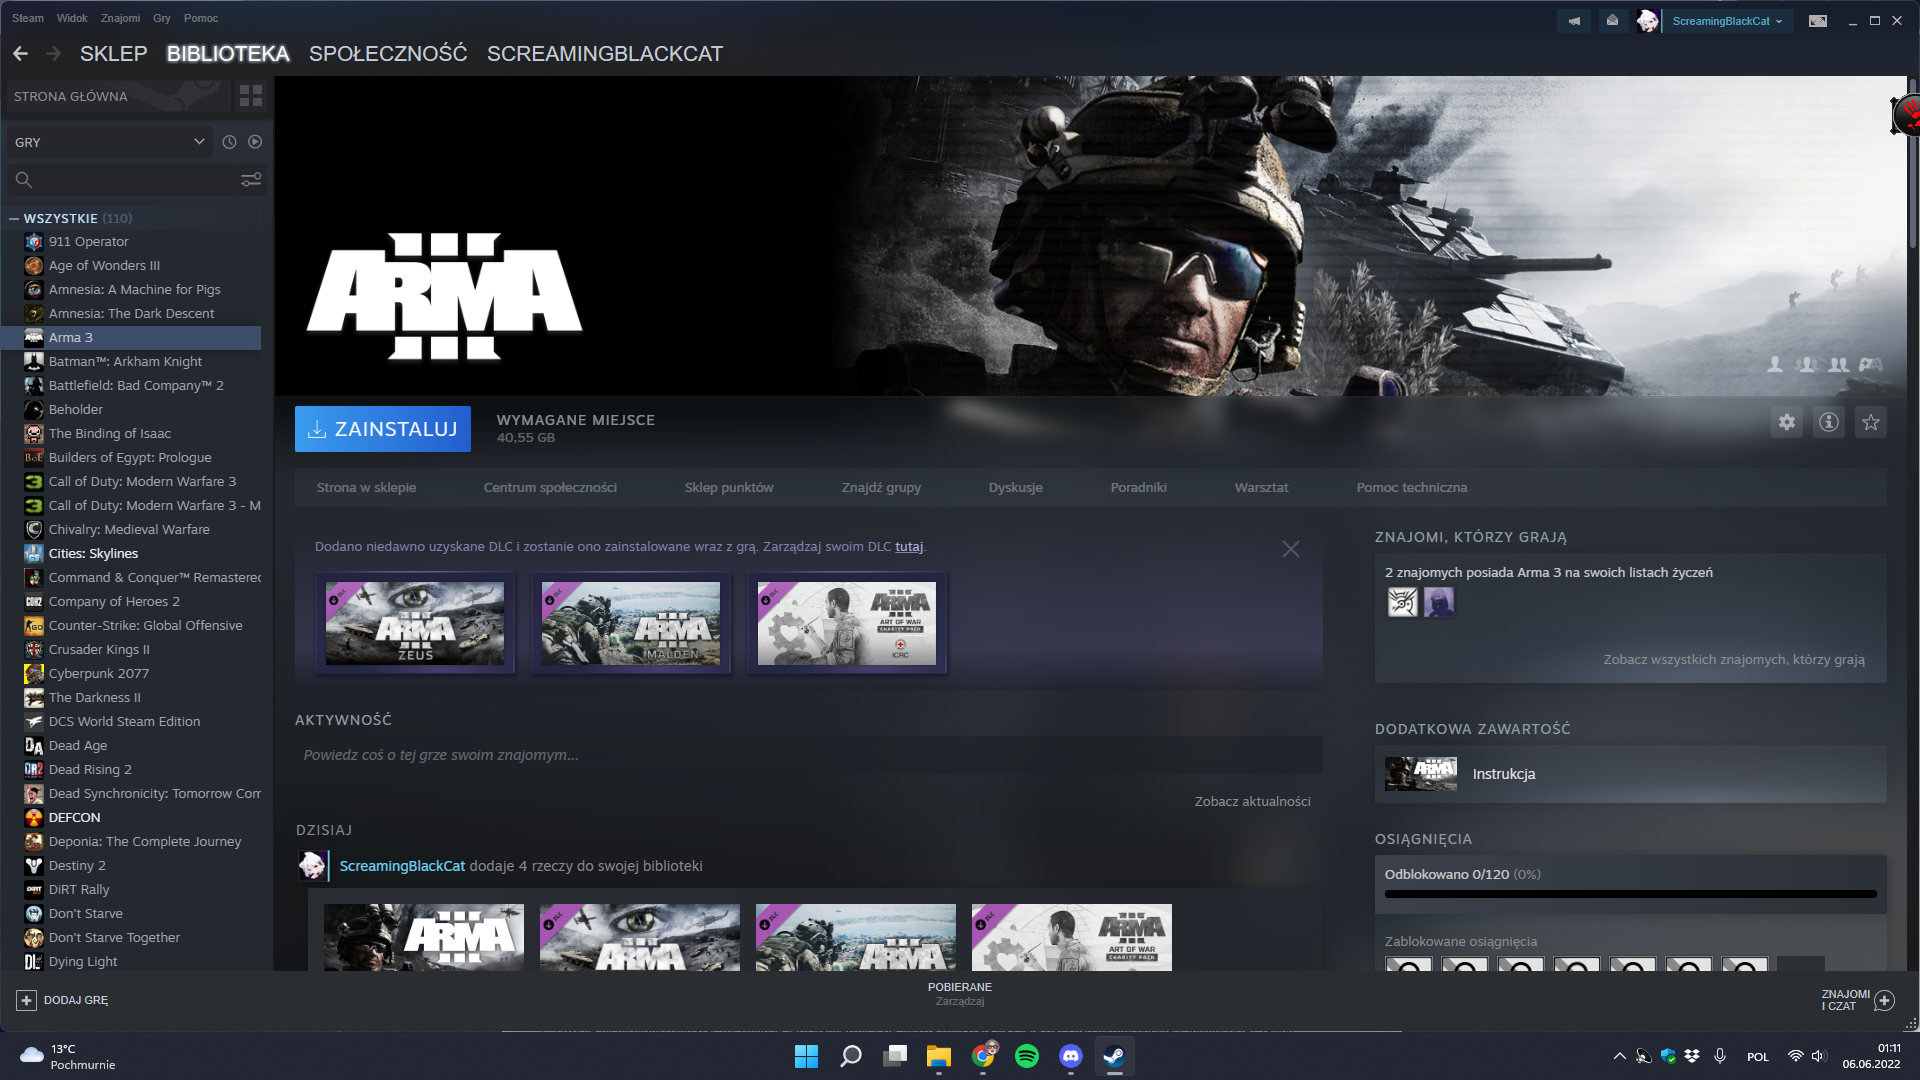The width and height of the screenshot is (1920, 1080).
Task: Show hidden system tray icons
Action: [x=1620, y=1056]
